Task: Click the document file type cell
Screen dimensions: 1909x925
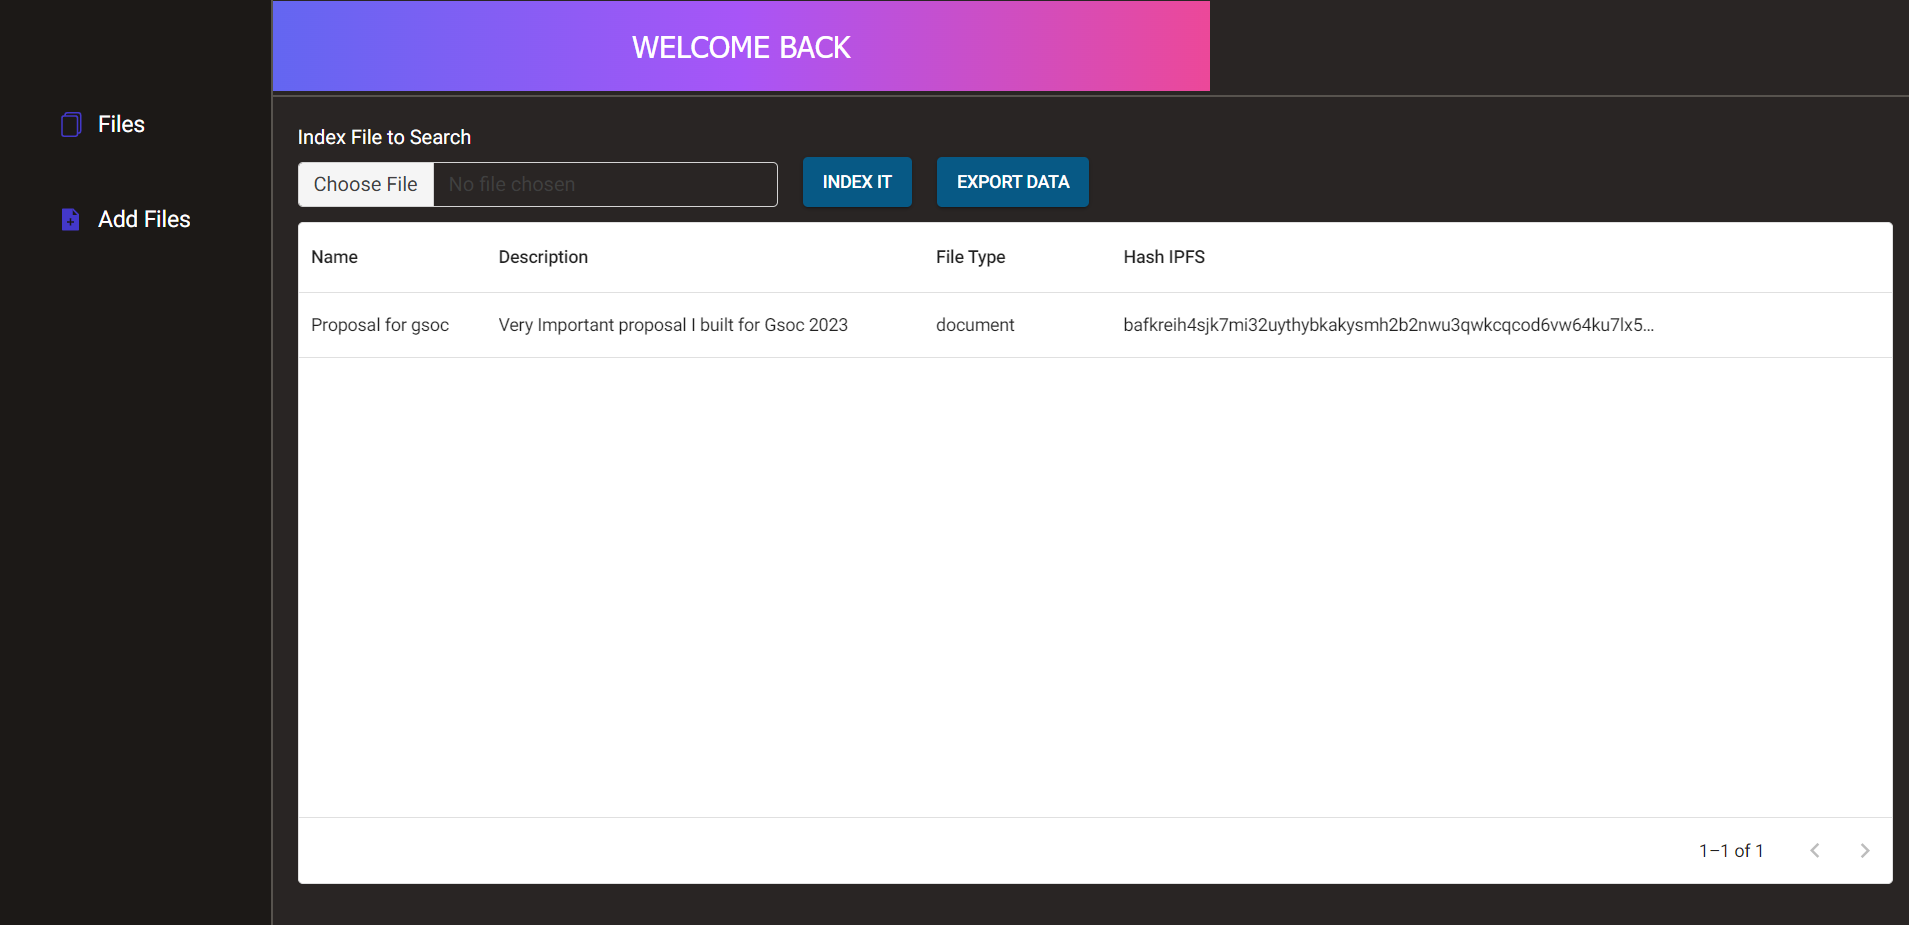Action: 975,325
